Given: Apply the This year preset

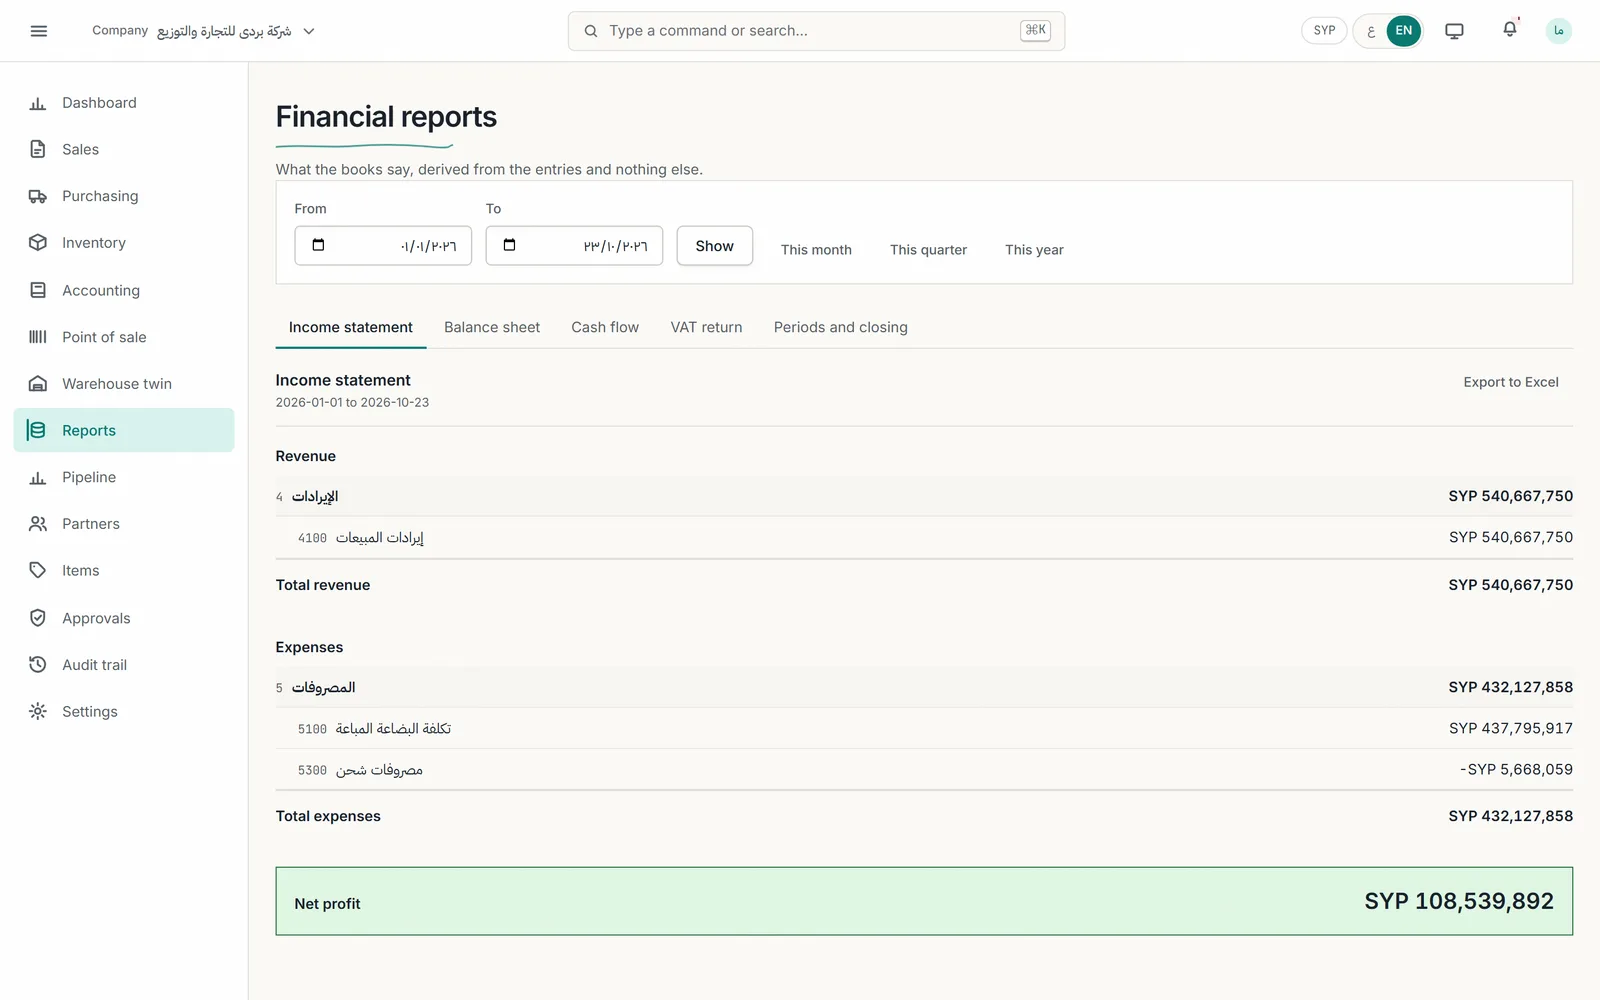Looking at the screenshot, I should (x=1034, y=250).
